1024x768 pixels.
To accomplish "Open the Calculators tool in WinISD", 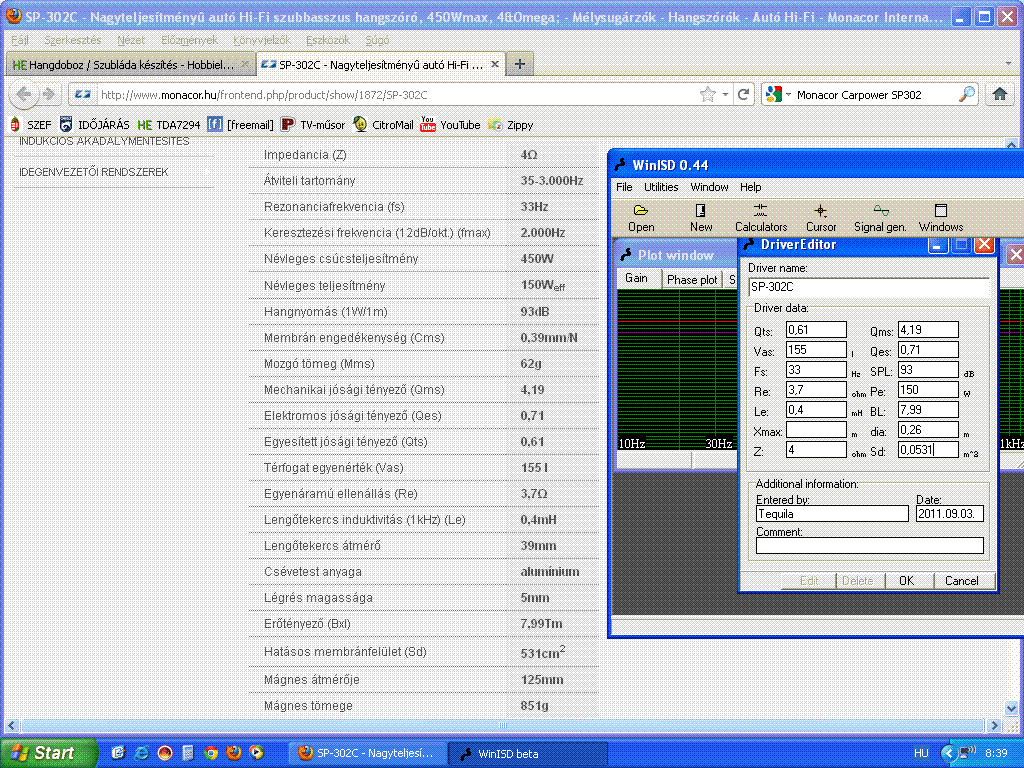I will point(761,217).
